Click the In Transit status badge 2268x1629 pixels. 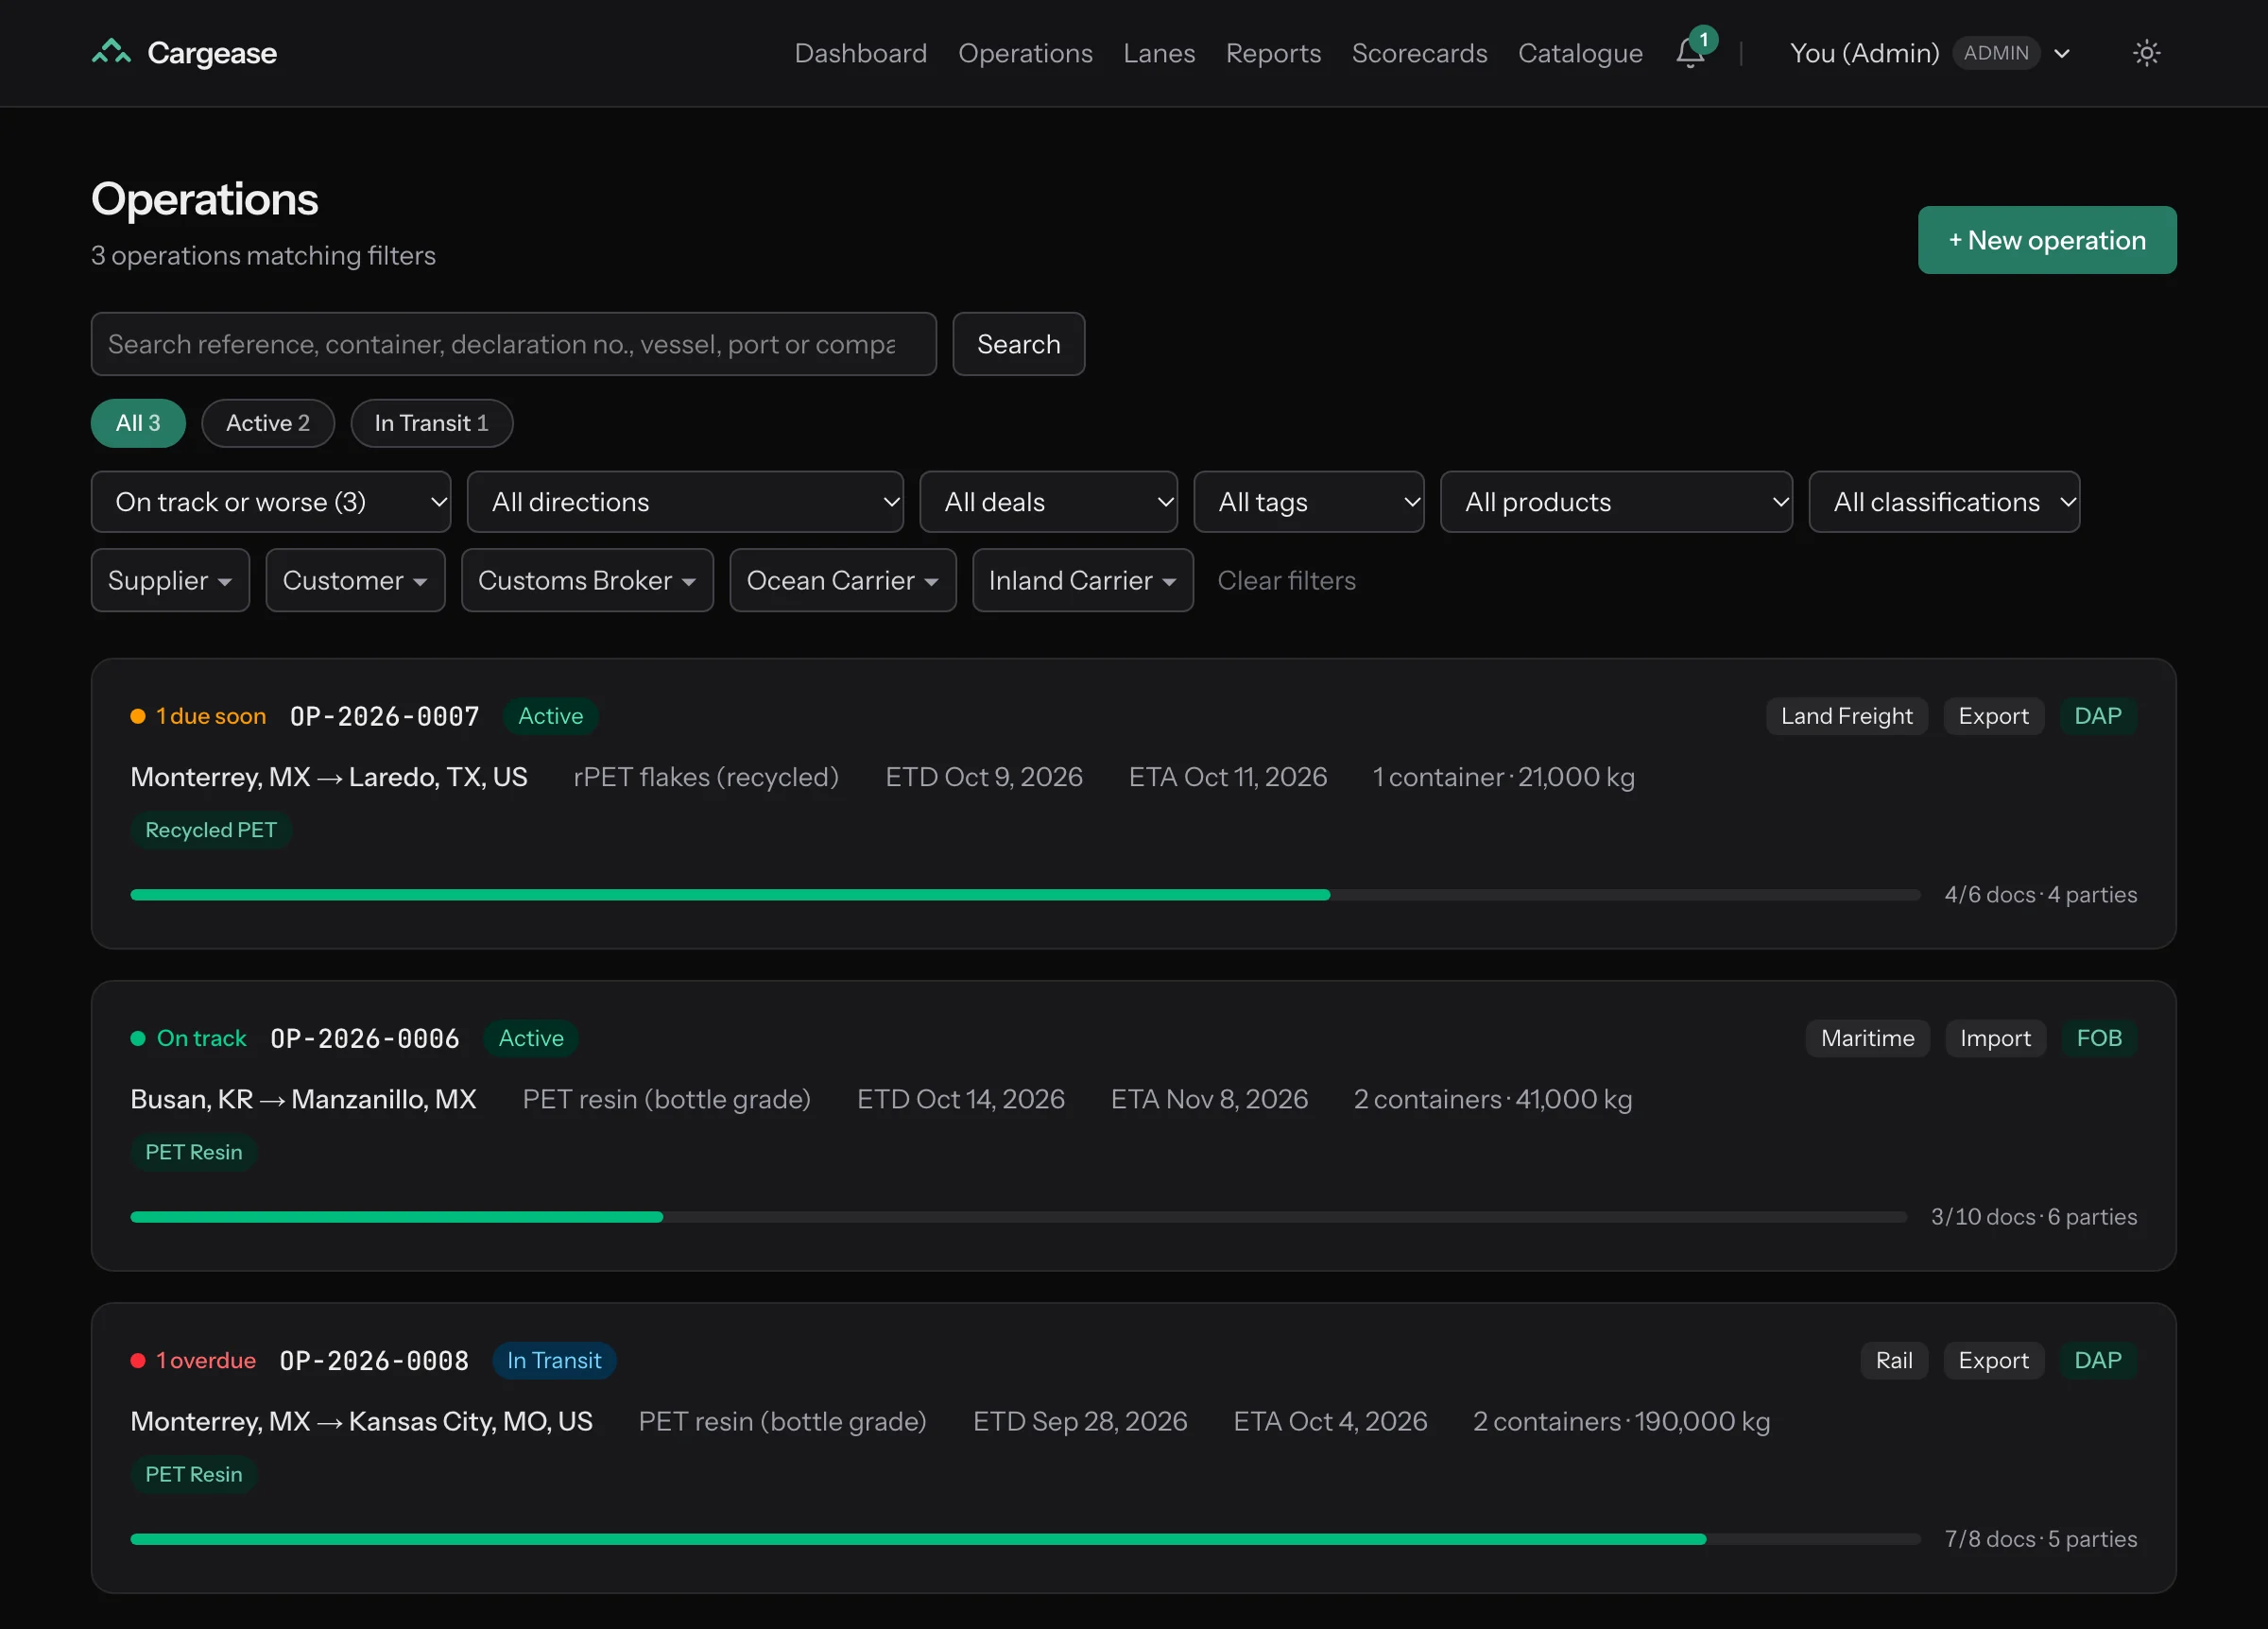click(x=554, y=1360)
